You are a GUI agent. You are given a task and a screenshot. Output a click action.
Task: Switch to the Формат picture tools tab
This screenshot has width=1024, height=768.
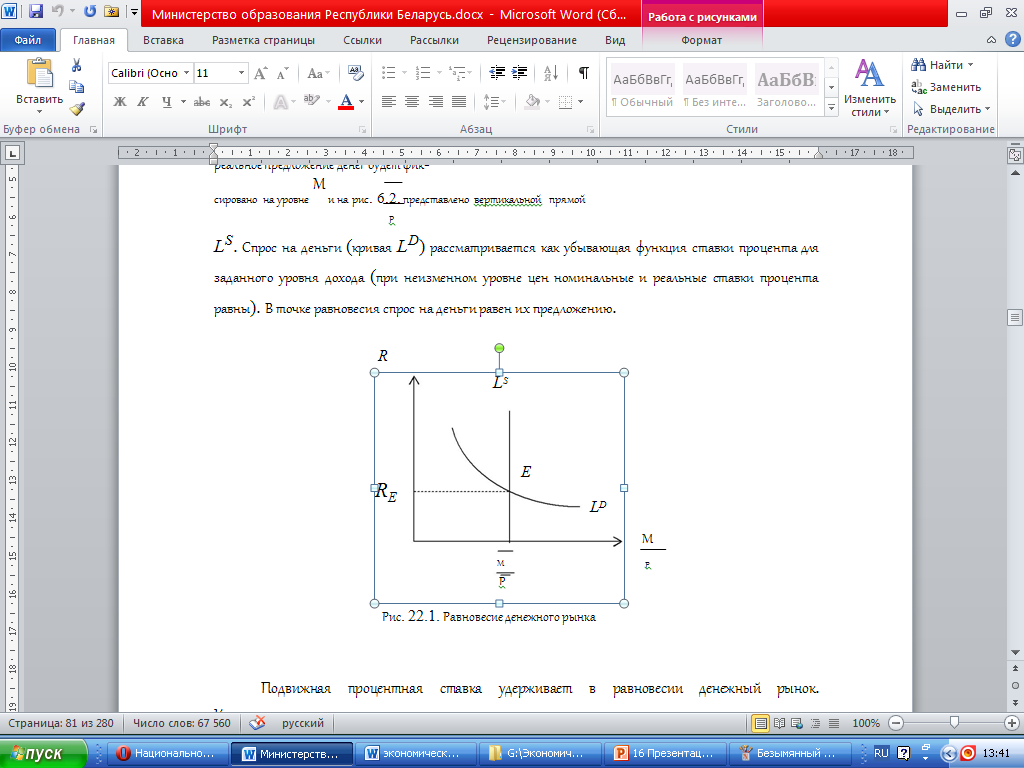click(701, 40)
